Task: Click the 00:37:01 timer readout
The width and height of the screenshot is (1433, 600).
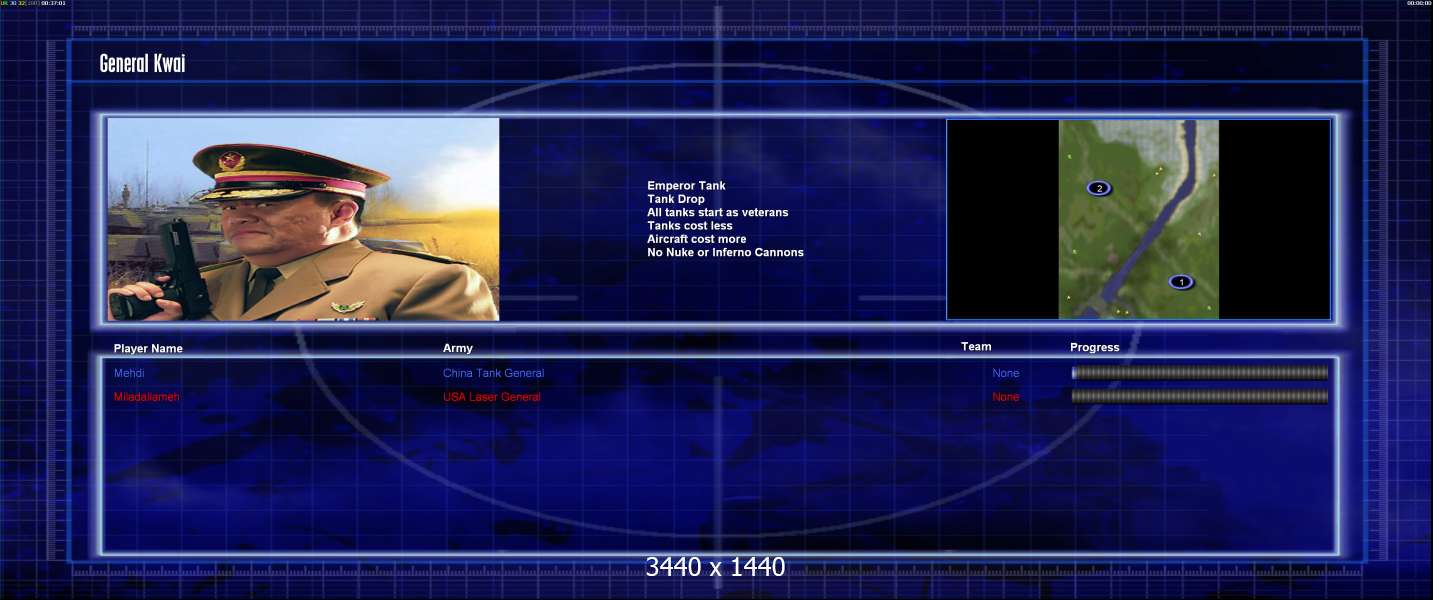Action: click(54, 3)
